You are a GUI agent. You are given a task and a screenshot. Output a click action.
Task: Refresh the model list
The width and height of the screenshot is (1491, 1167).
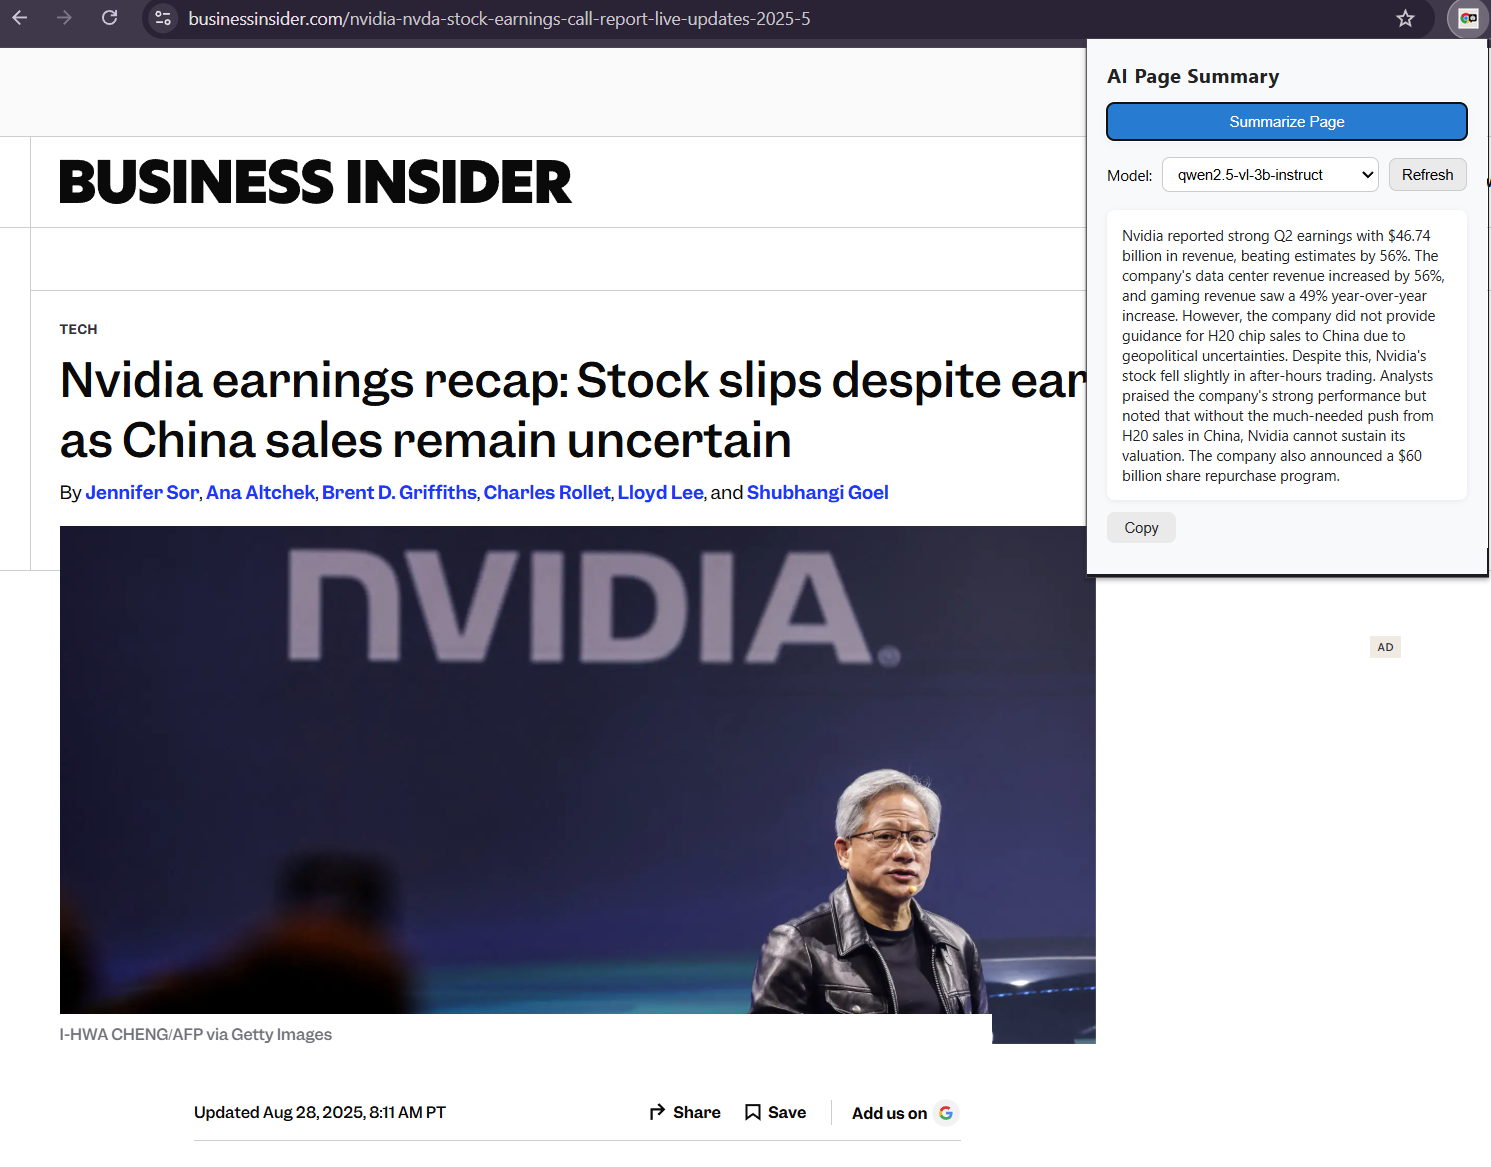1427,175
